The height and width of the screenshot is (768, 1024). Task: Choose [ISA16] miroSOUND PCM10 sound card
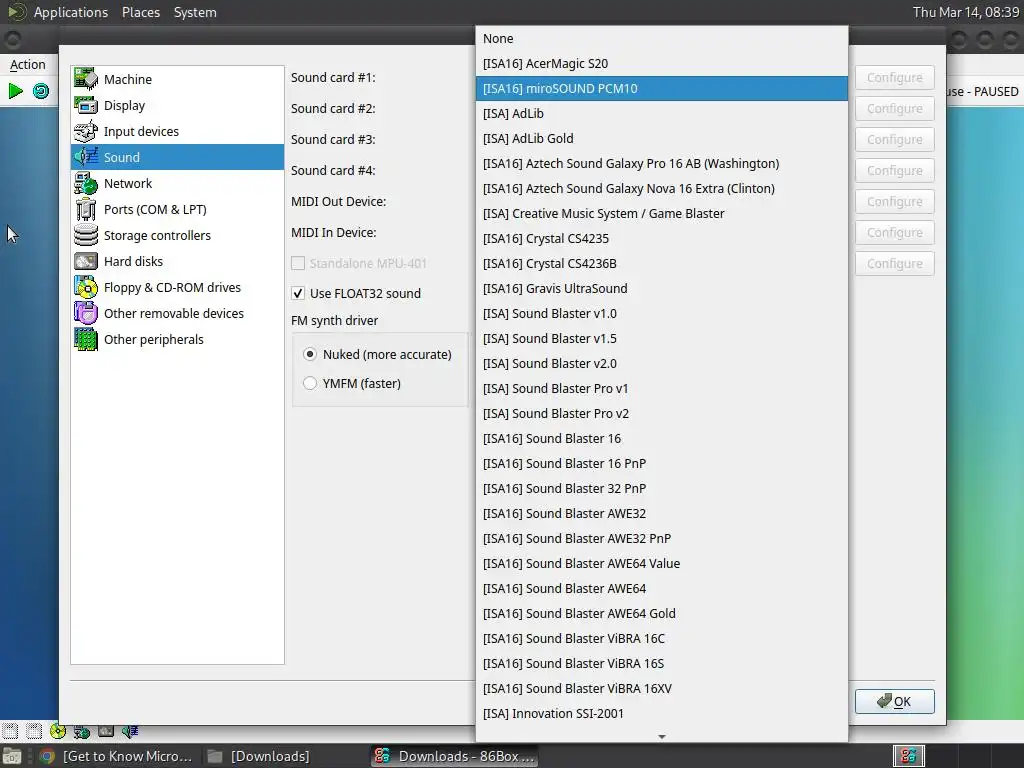662,88
